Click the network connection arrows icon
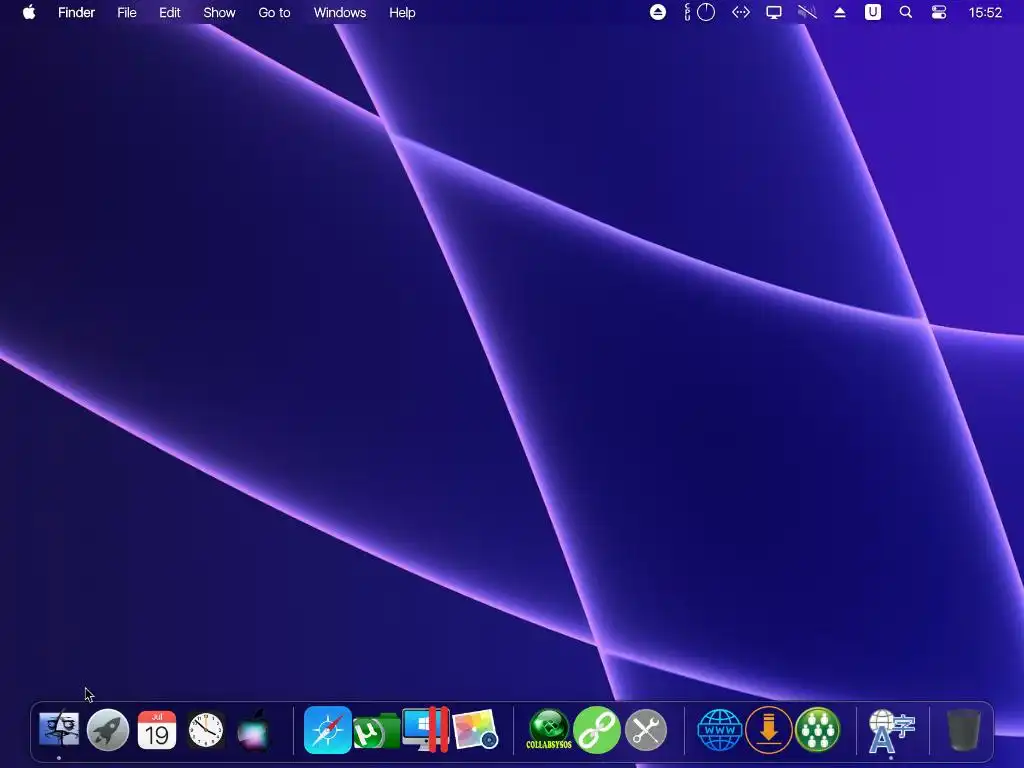This screenshot has height=768, width=1024. pos(741,12)
